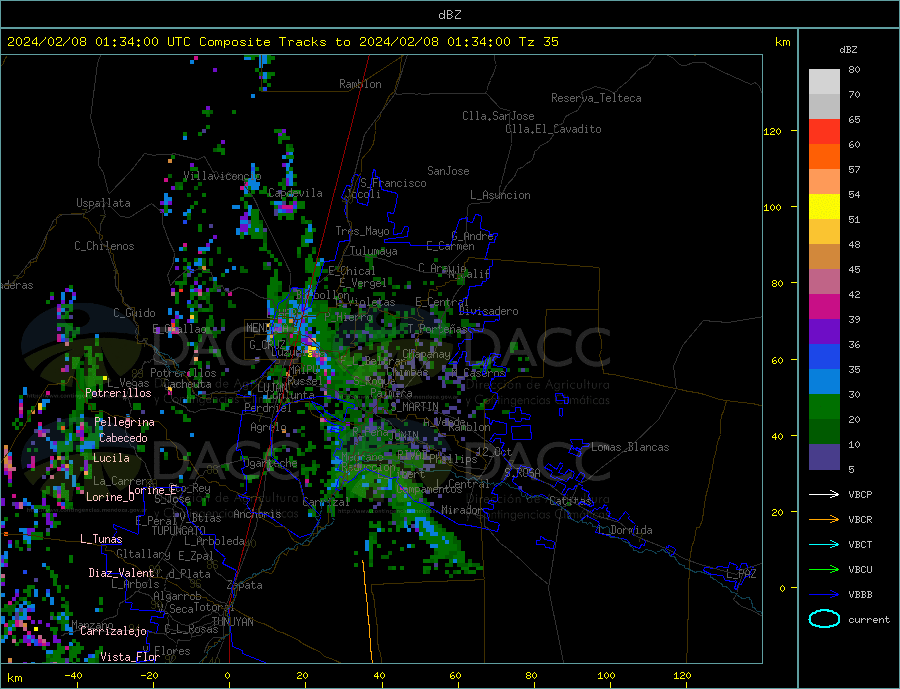Click the Ugarteche map label

point(270,463)
